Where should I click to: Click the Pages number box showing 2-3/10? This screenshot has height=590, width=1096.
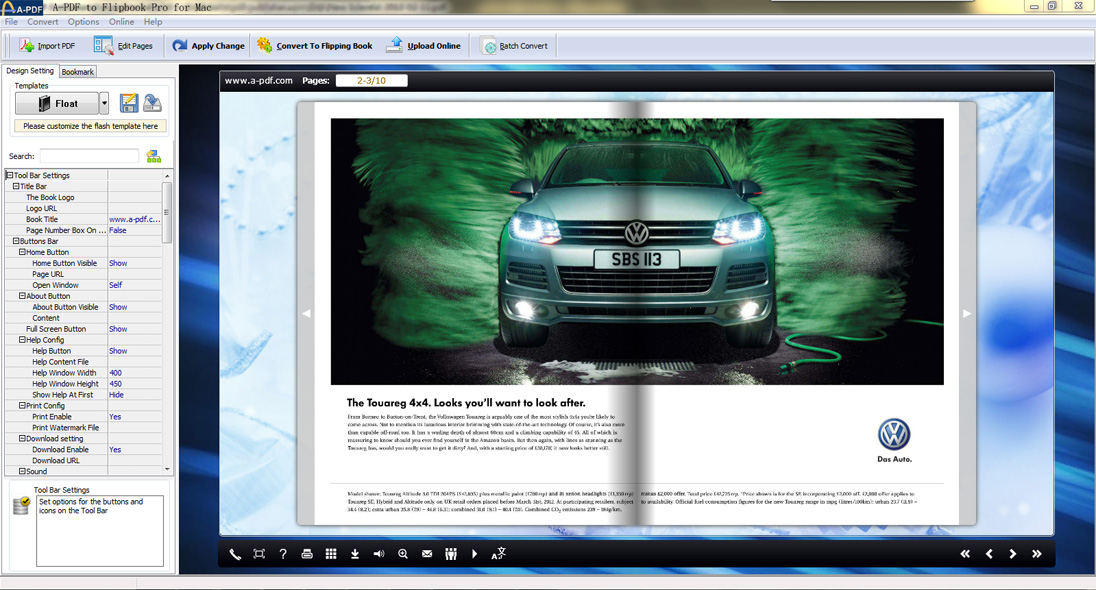click(371, 80)
